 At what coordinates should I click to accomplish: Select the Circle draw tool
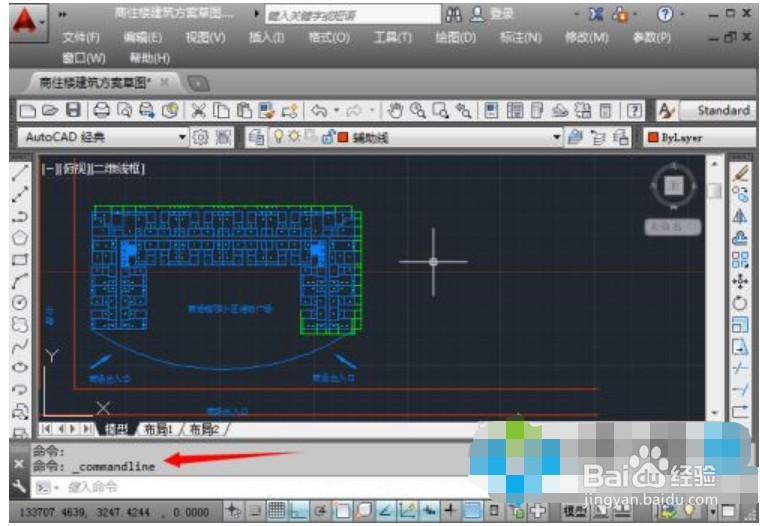(x=20, y=303)
